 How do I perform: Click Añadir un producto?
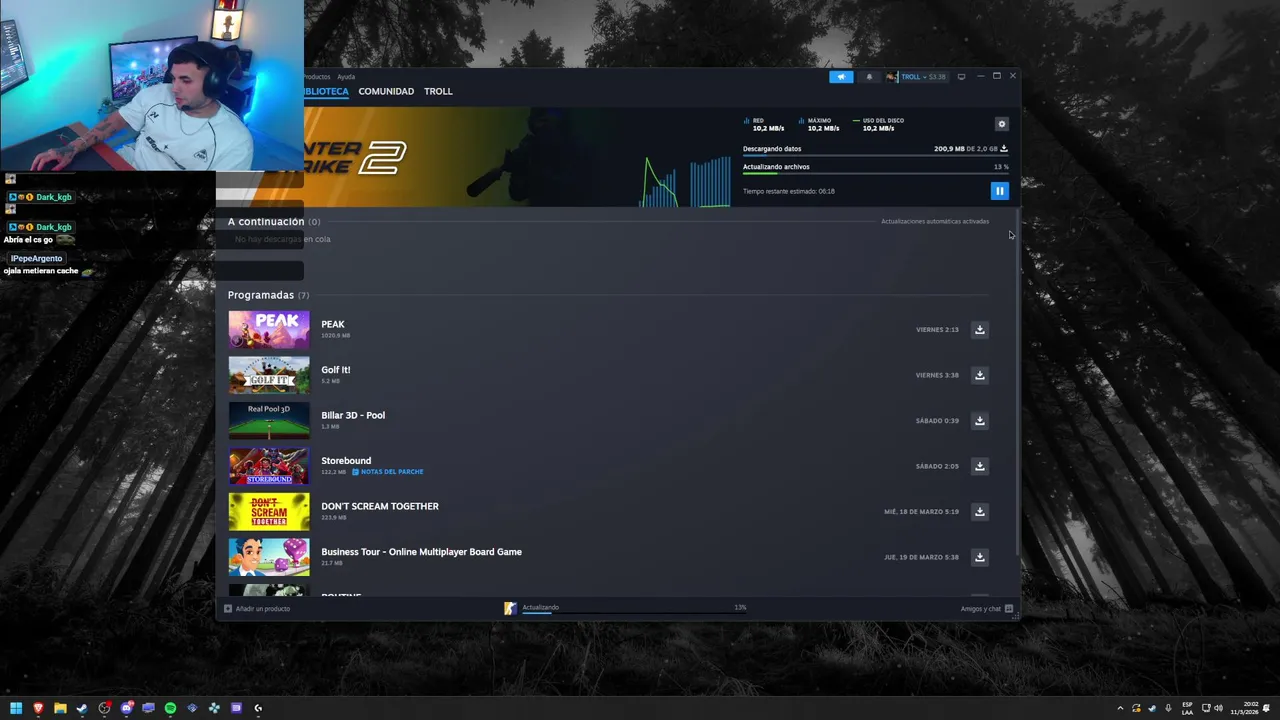[x=257, y=608]
